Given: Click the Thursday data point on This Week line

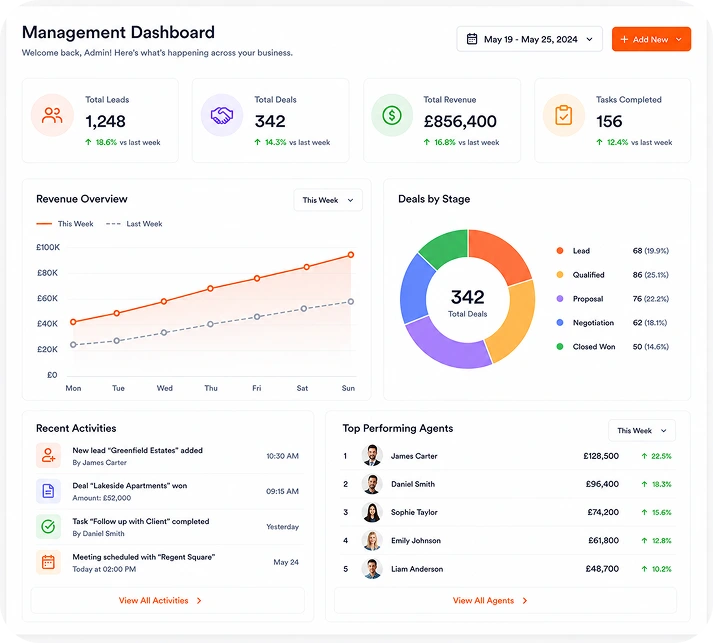Looking at the screenshot, I should (210, 288).
